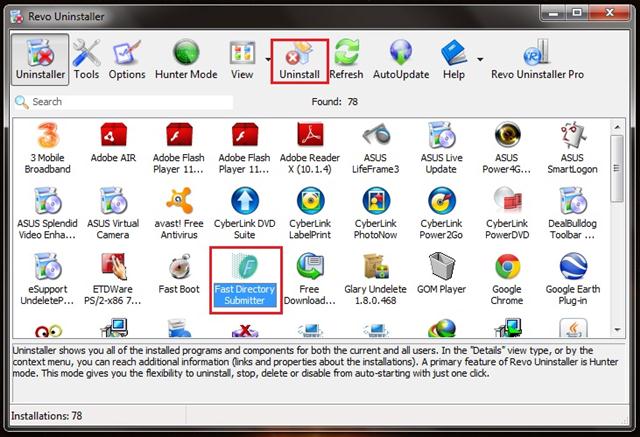640x437 pixels.
Task: Select ASUS SmartLogon
Action: coord(572,149)
